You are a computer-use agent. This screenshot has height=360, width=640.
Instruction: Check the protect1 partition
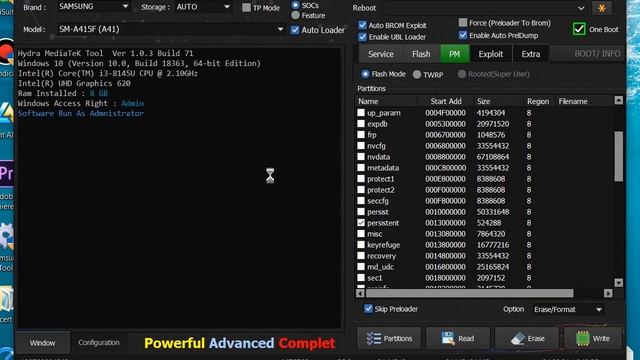[x=361, y=179]
